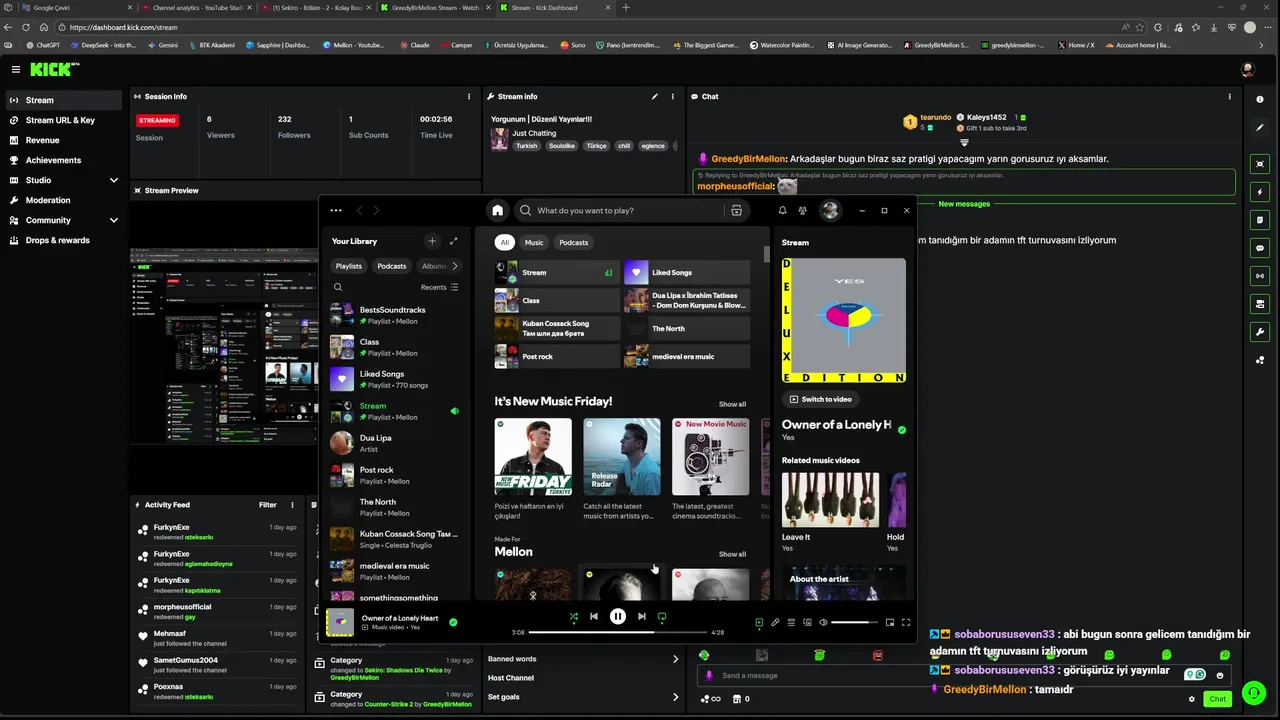The image size is (1280, 720).
Task: Pause the current Spotify song
Action: [618, 616]
